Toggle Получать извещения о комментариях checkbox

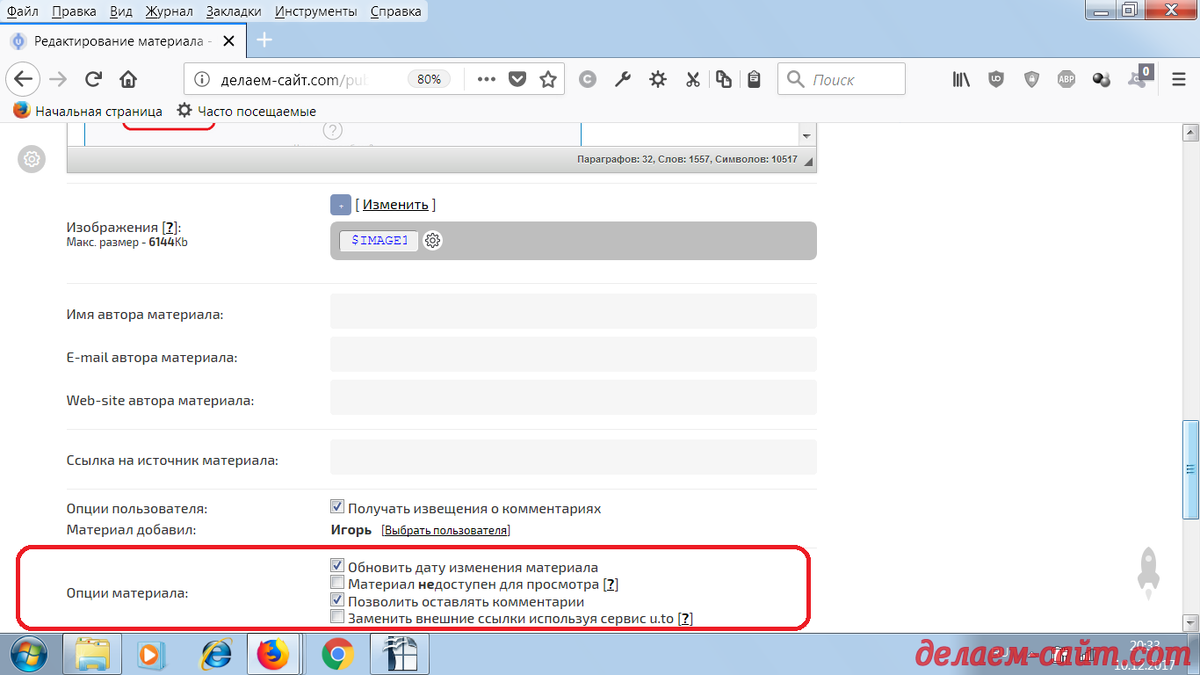pyautogui.click(x=337, y=507)
